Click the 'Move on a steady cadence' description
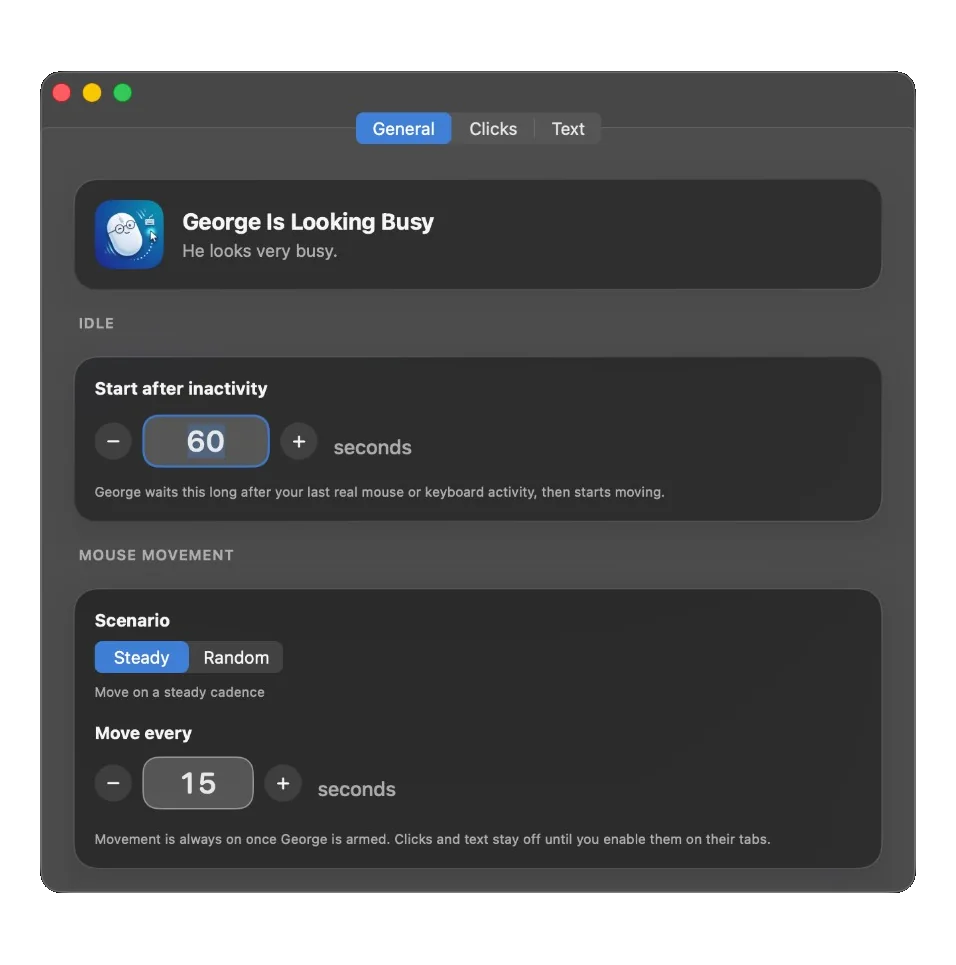956x965 pixels. 180,692
